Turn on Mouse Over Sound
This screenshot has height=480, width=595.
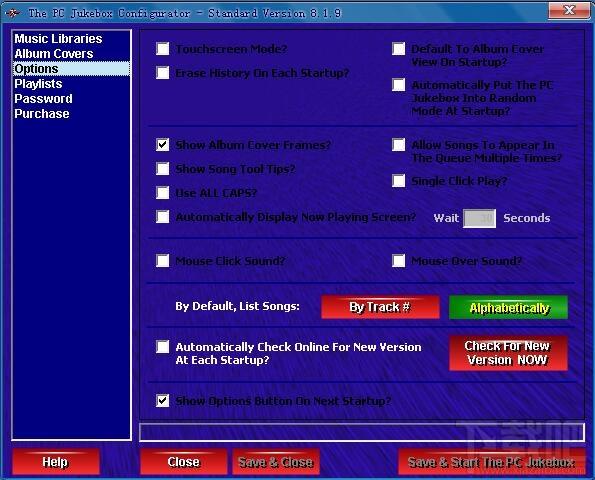point(399,261)
